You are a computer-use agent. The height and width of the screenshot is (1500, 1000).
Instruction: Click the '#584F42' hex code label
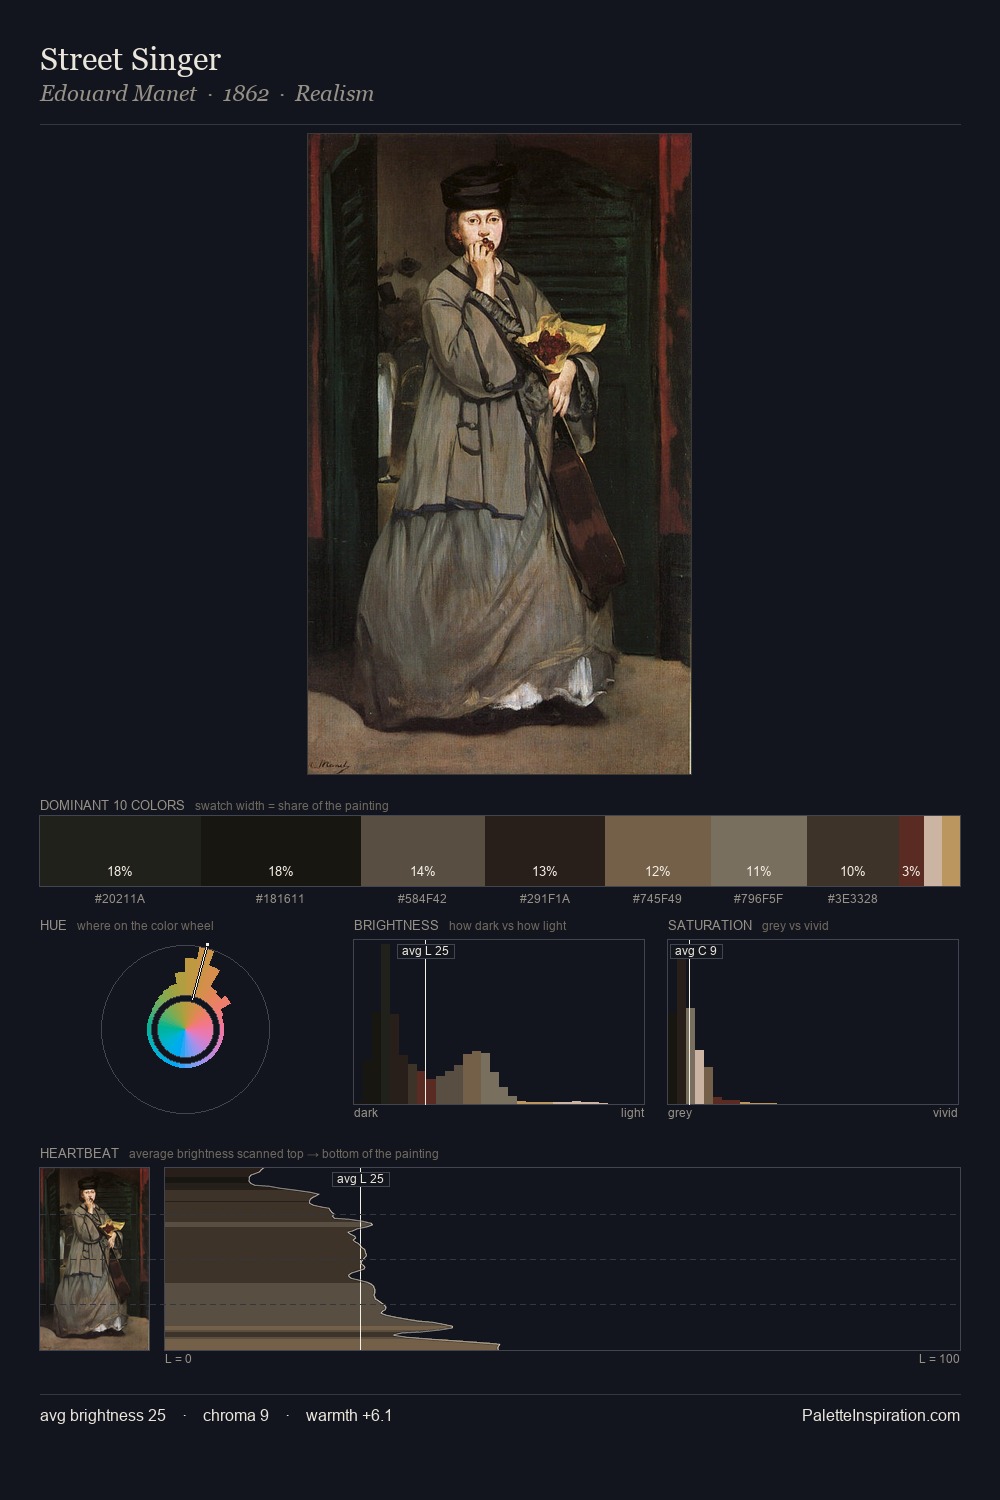pos(422,899)
